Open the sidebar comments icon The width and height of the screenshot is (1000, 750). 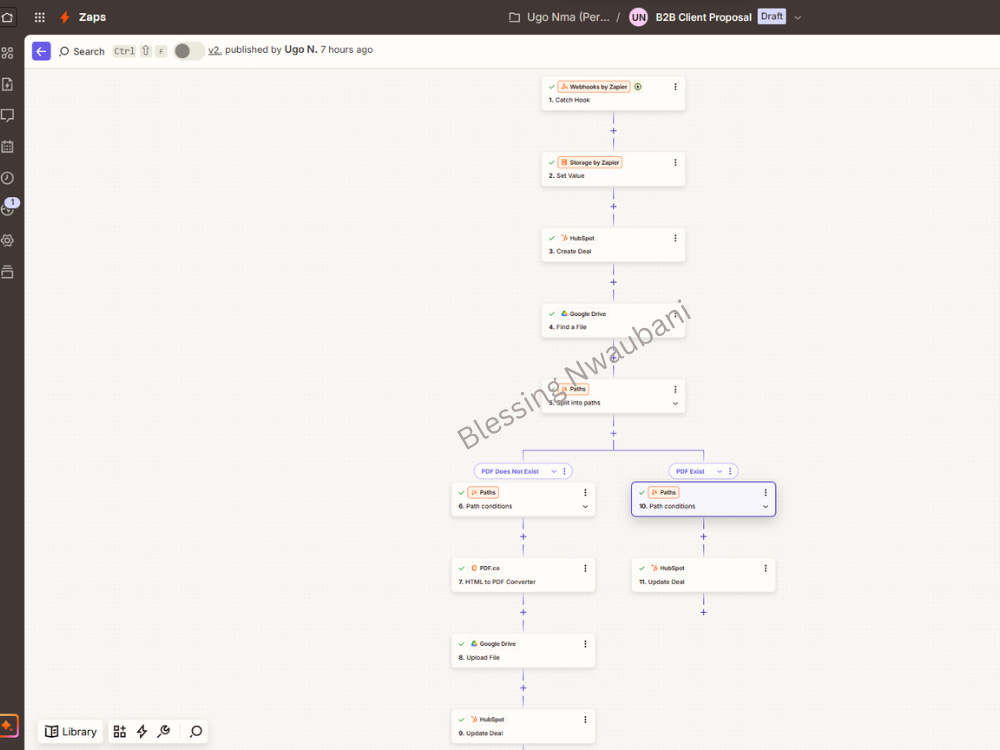(8, 115)
